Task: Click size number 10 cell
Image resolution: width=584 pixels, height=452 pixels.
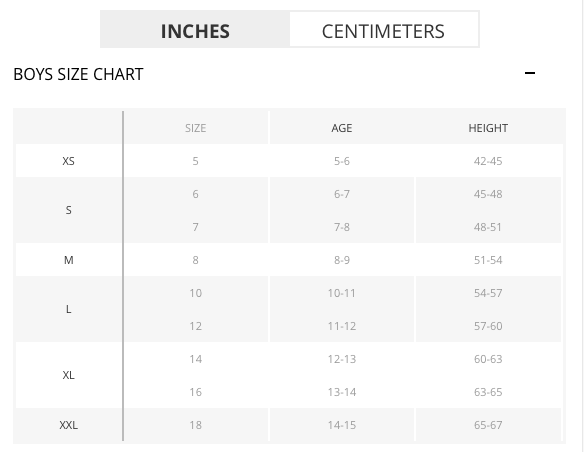Action: pyautogui.click(x=196, y=293)
